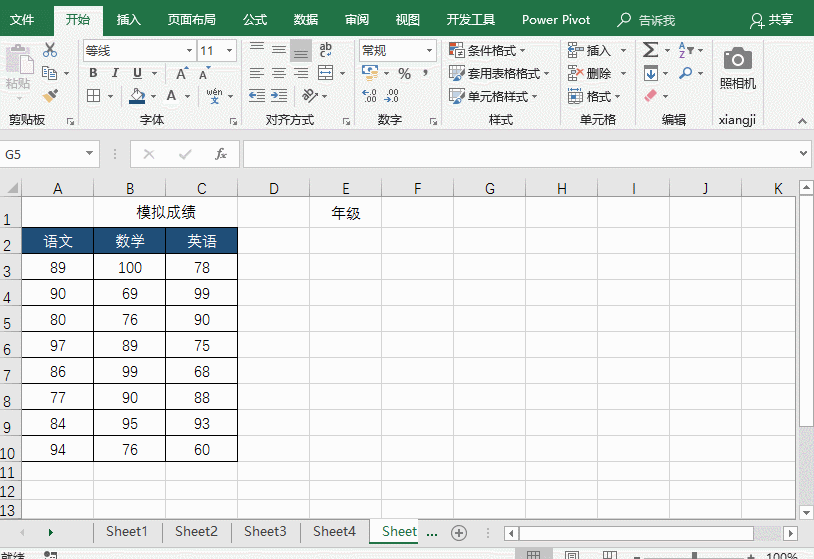Increase indent icon
Viewport: 814px width, 559px height.
[x=279, y=96]
